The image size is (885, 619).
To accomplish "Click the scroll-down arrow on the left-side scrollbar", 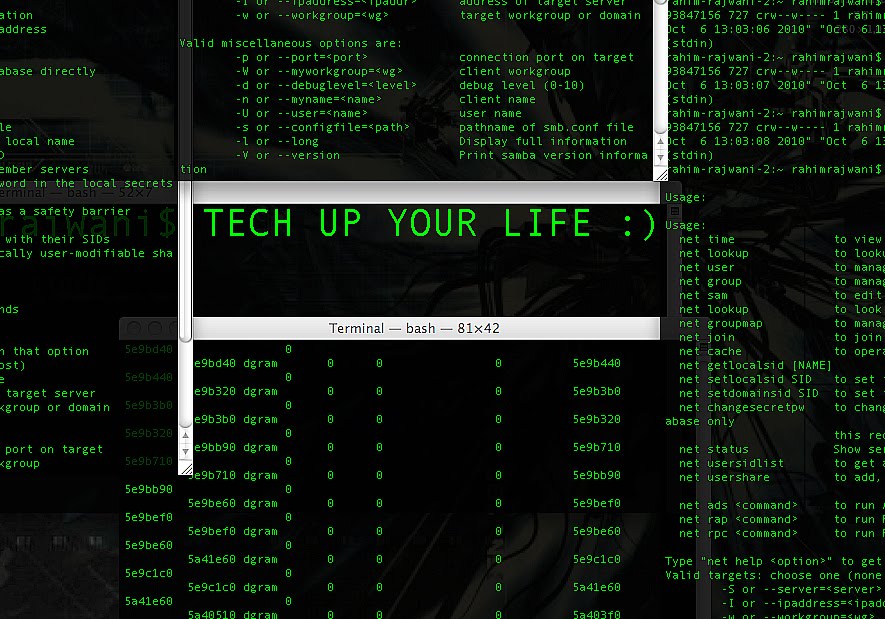I will click(186, 450).
